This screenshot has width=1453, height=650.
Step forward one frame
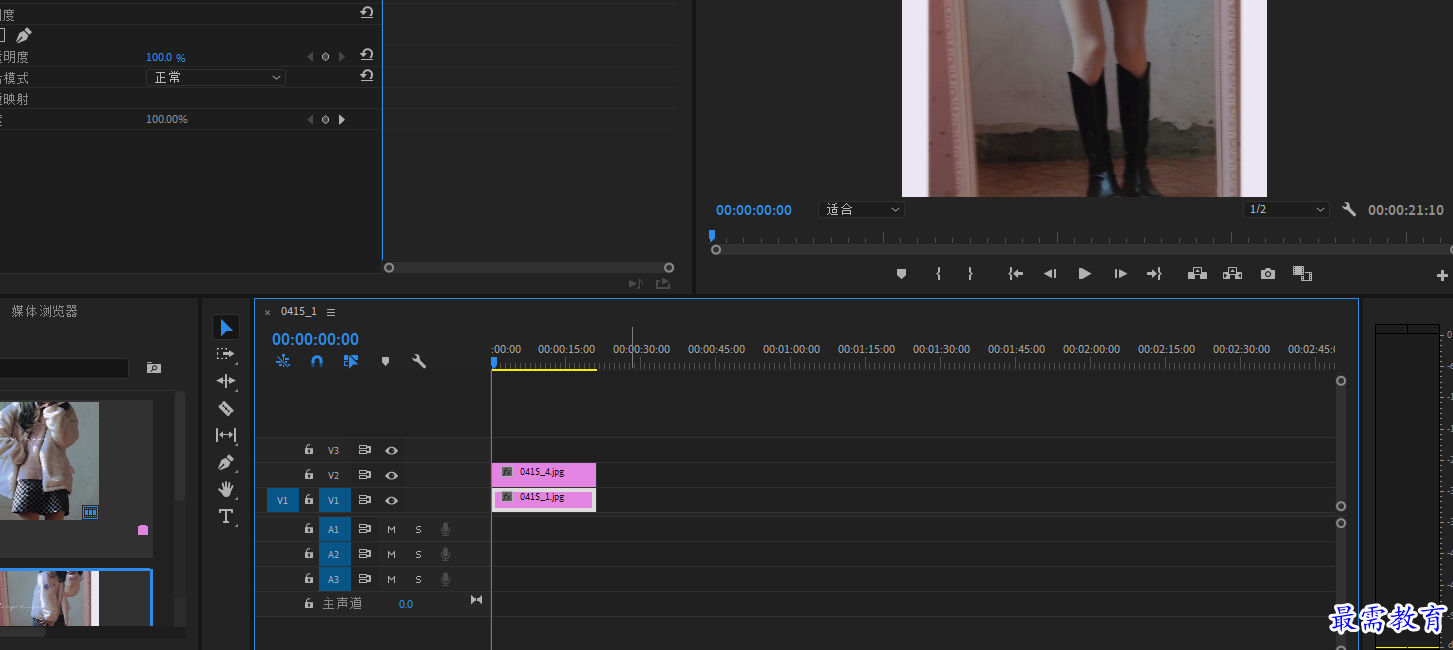click(x=1120, y=274)
